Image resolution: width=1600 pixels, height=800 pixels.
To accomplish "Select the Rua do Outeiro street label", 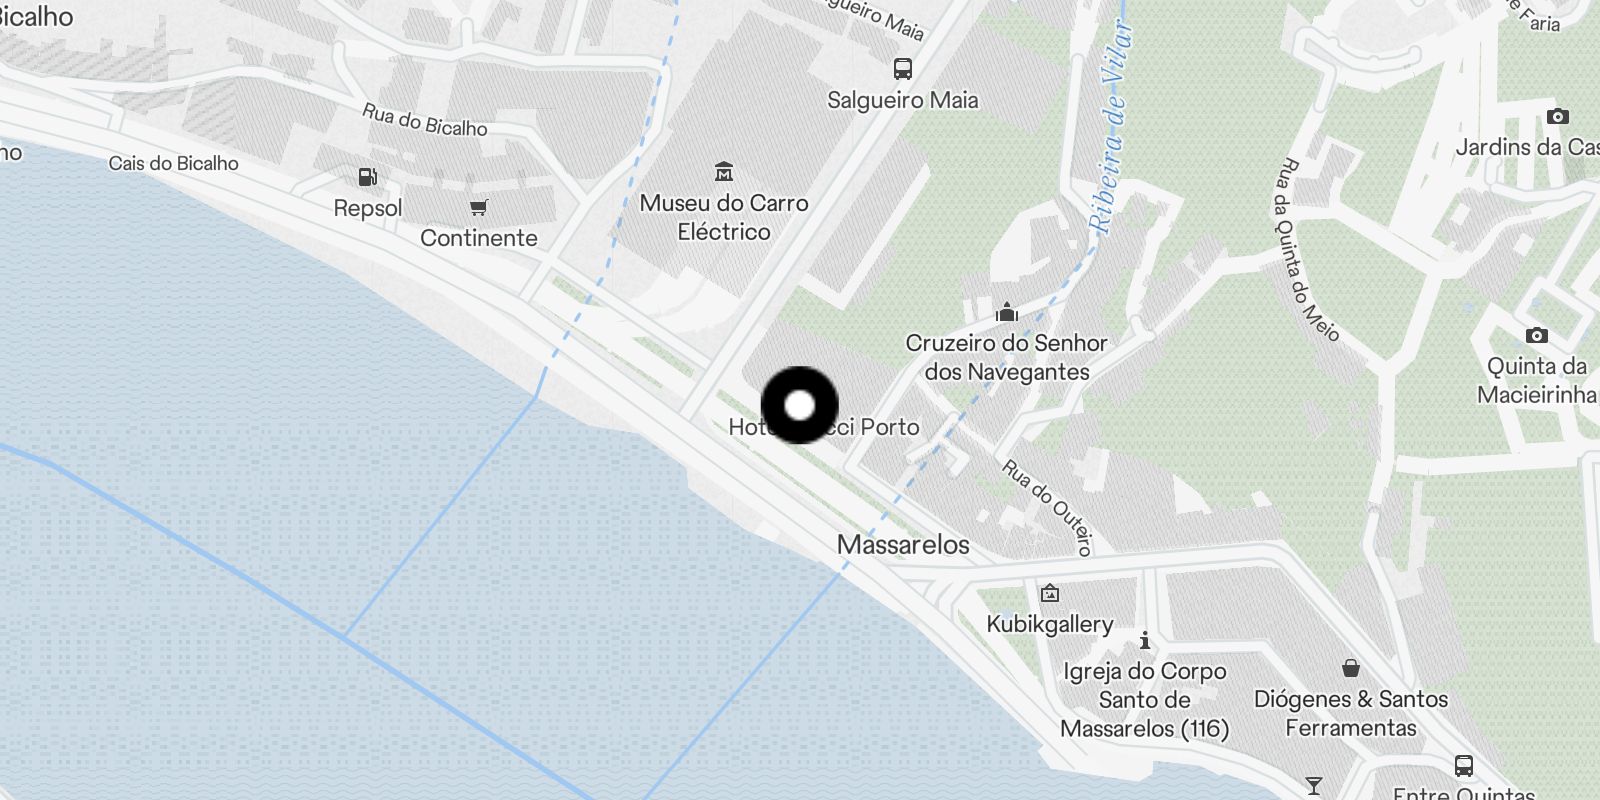I will point(1048,507).
